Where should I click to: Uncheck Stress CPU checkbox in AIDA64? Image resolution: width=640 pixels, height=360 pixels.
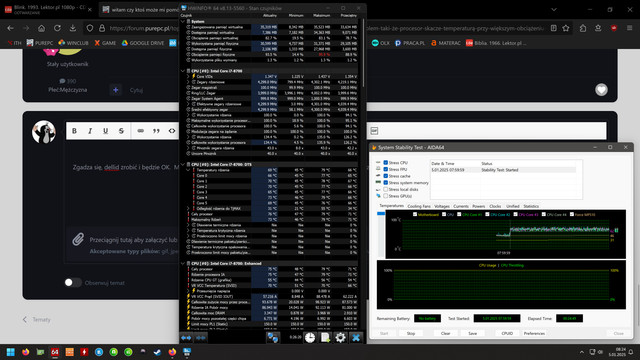385,162
